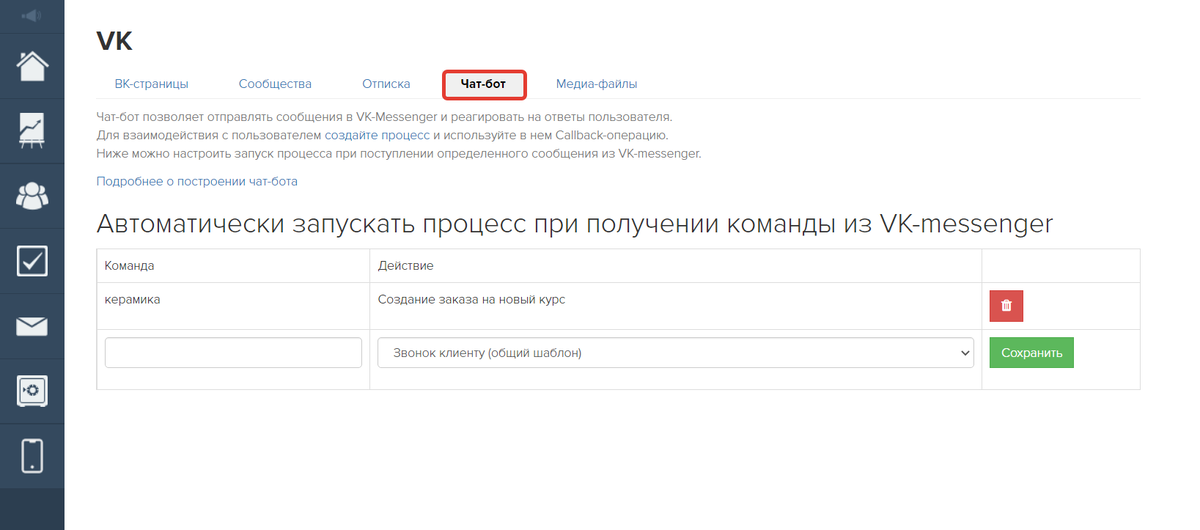The image size is (1200, 530).
Task: Click the speaker notification icon in sidebar
Action: click(x=32, y=16)
